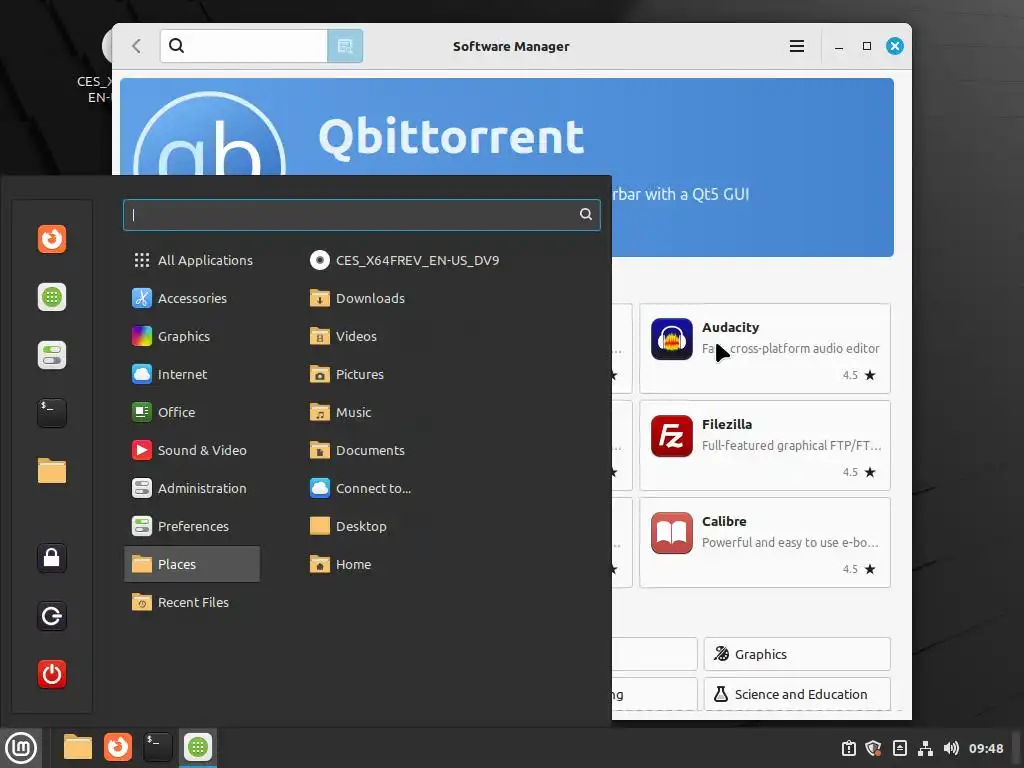Open Files folder icon in menu sidebar
The width and height of the screenshot is (1024, 768).
coord(52,471)
